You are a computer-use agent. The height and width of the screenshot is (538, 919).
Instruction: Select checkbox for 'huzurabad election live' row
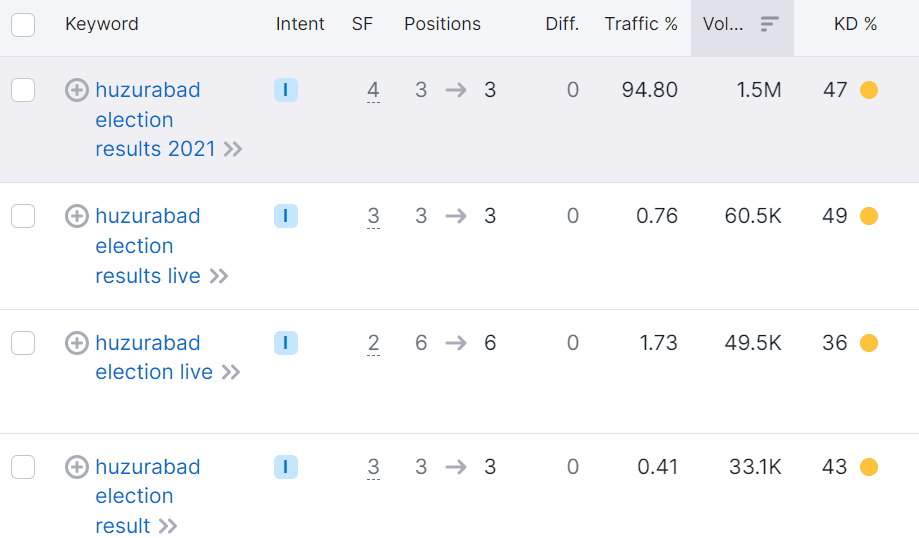(23, 343)
